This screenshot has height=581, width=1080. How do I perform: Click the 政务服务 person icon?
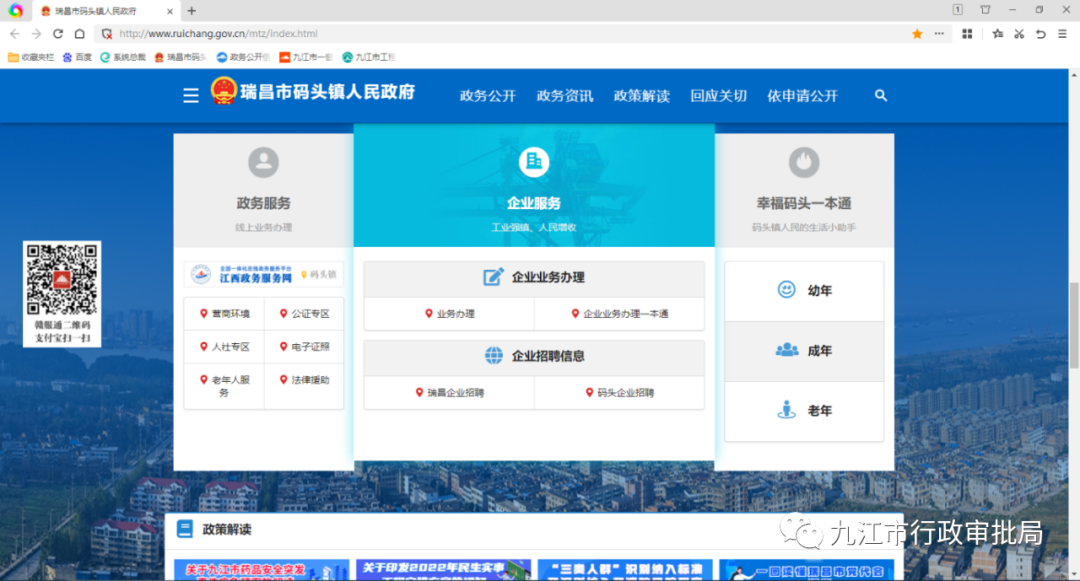pyautogui.click(x=263, y=162)
